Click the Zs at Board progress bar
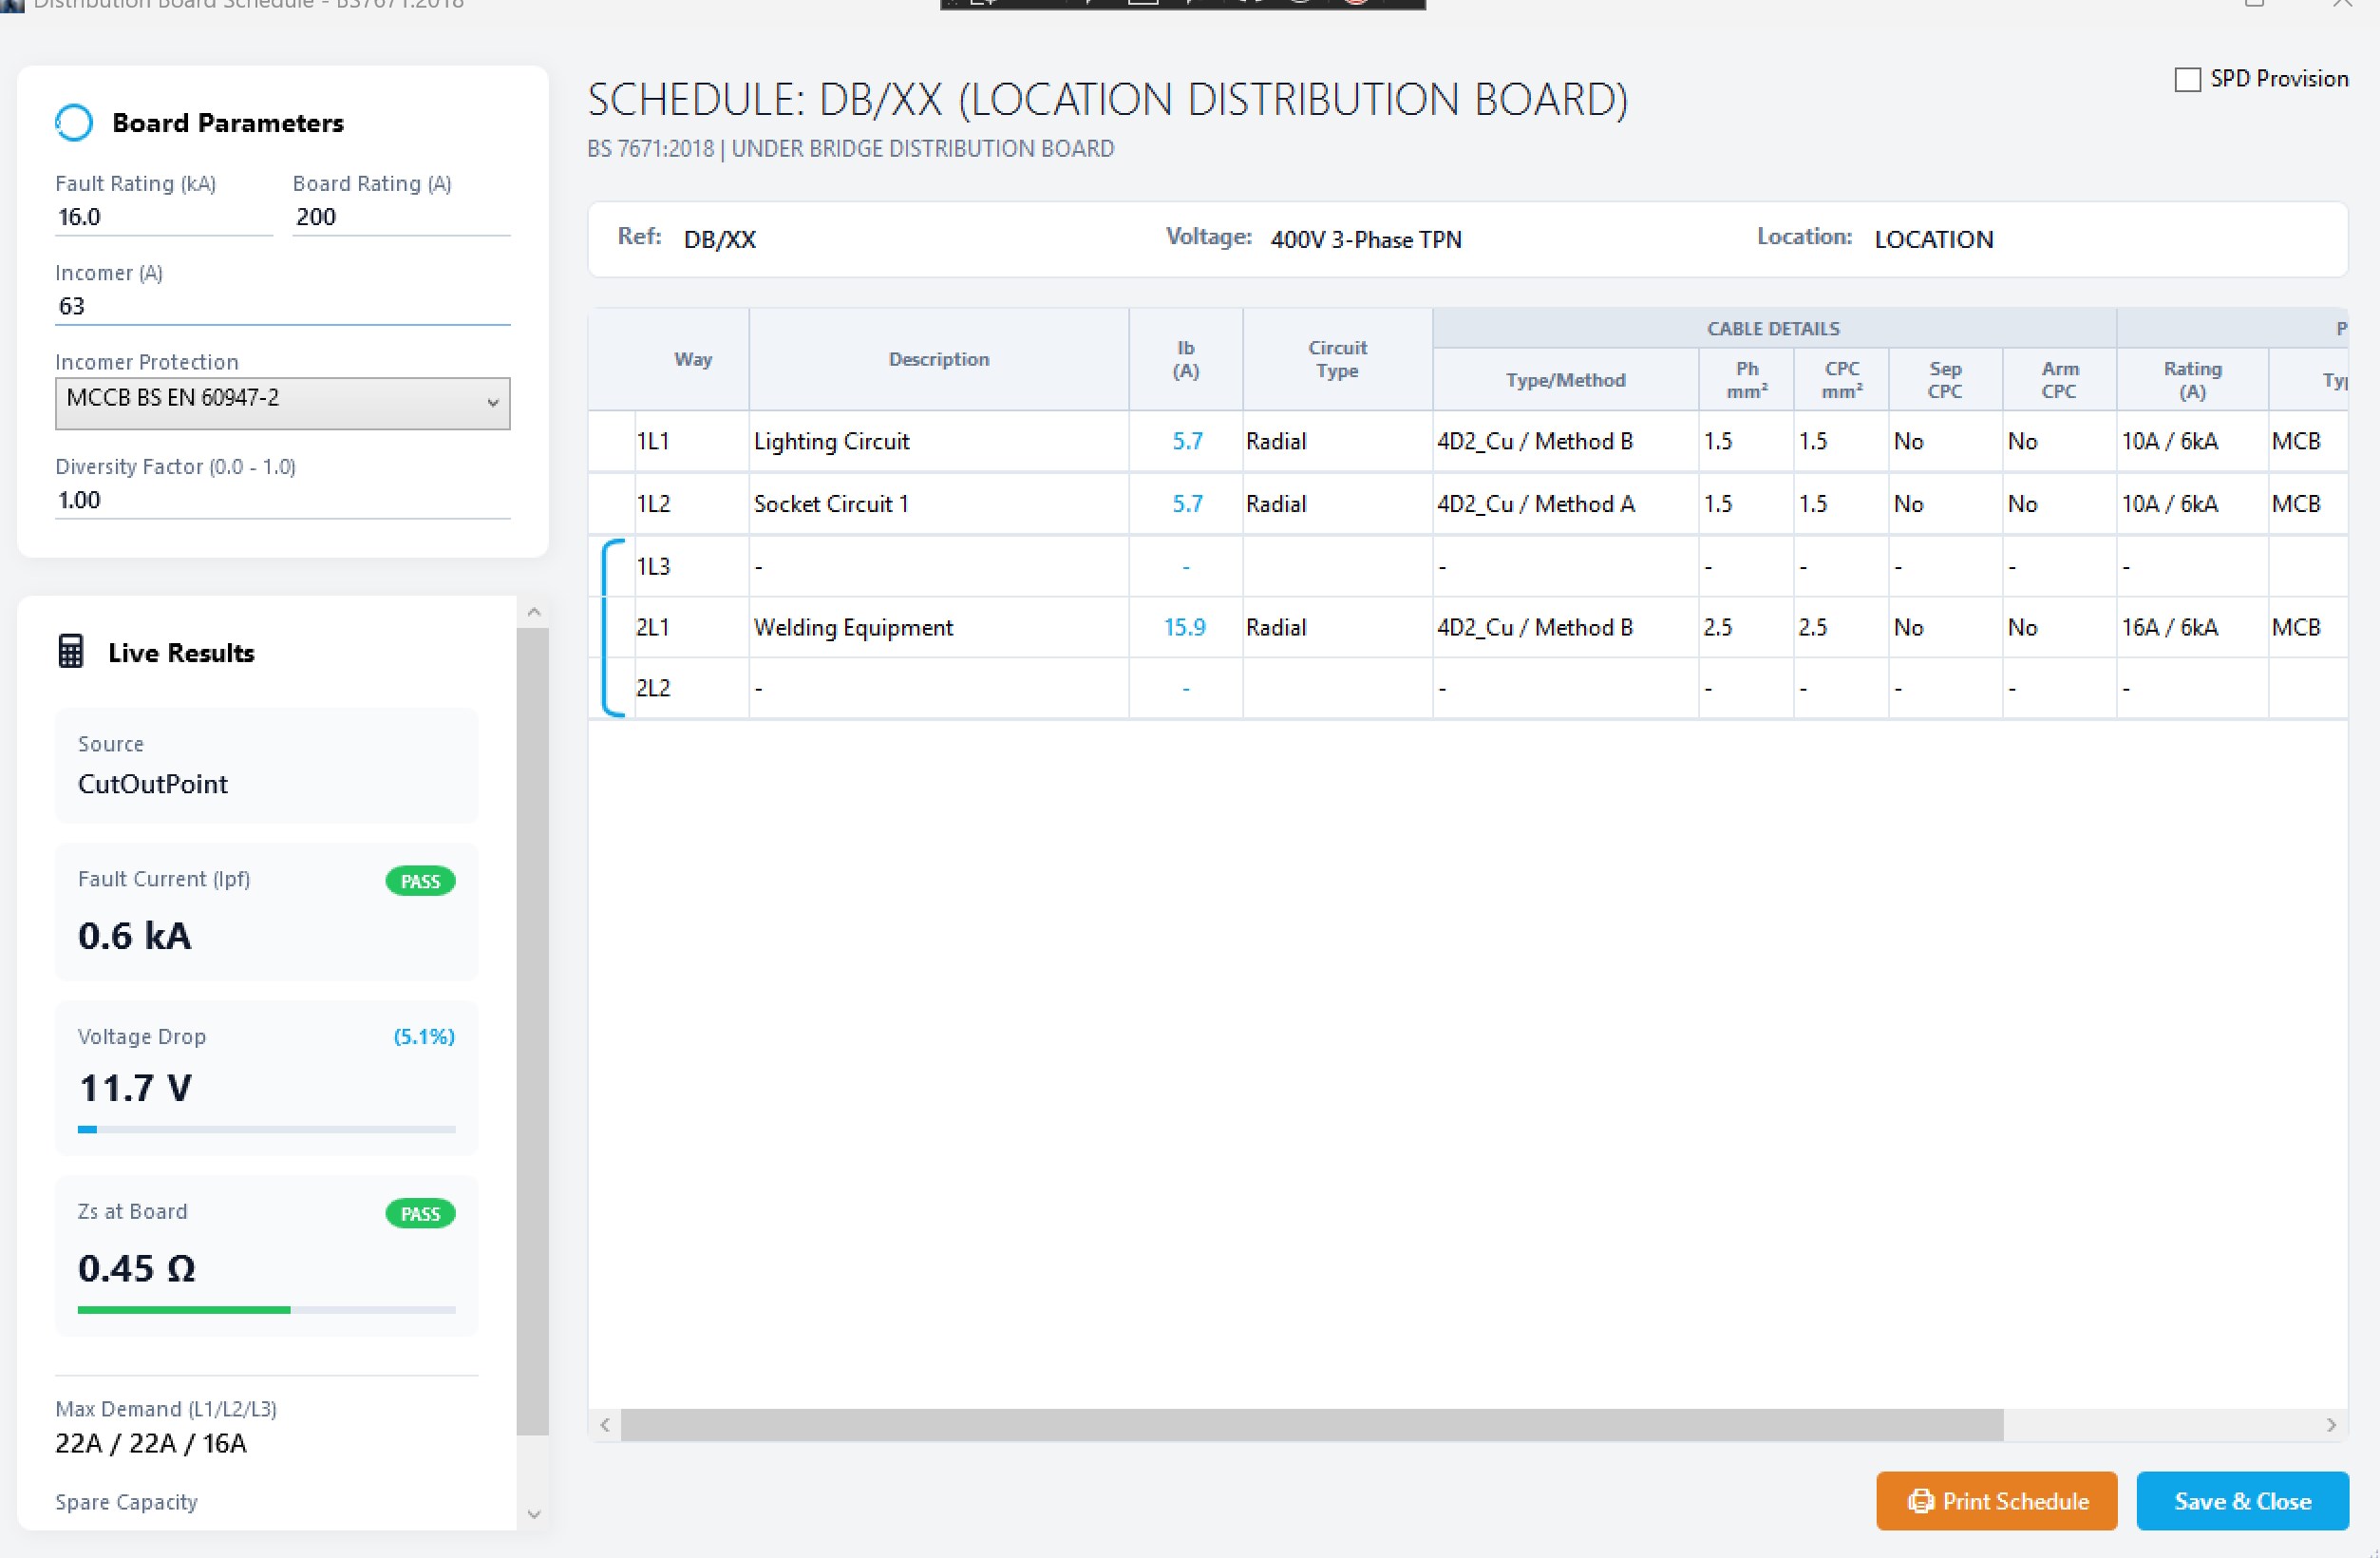Viewport: 2380px width, 1558px height. (266, 1309)
